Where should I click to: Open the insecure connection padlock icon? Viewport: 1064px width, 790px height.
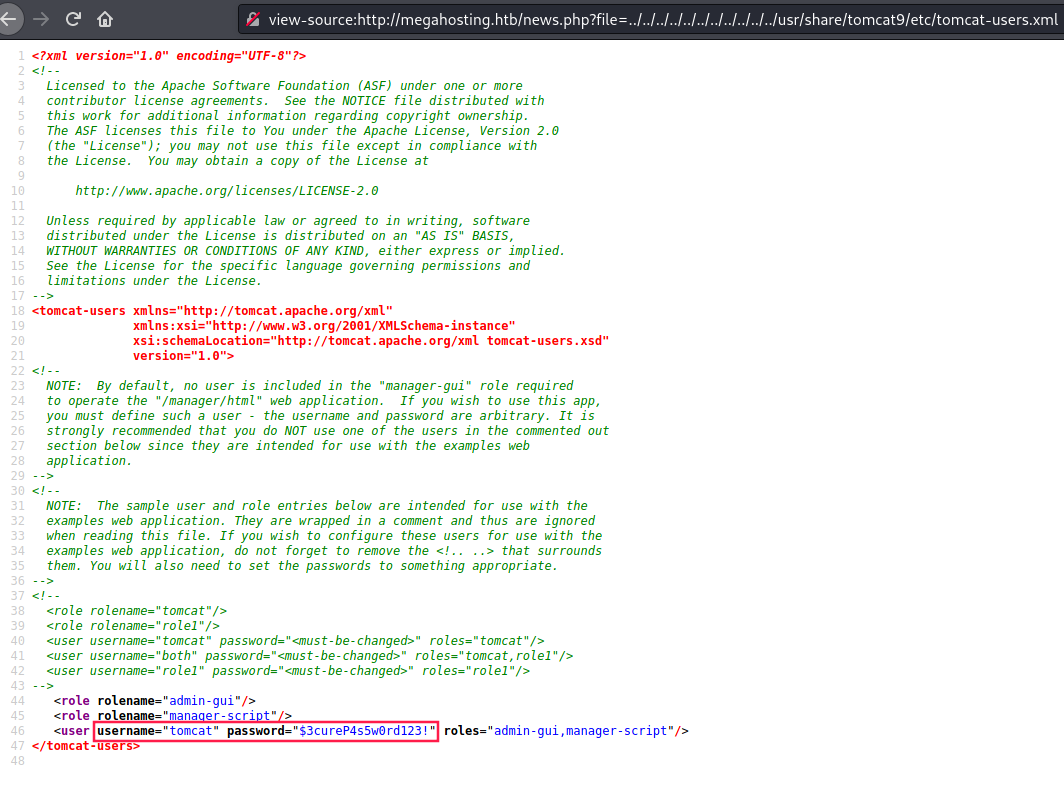[253, 19]
